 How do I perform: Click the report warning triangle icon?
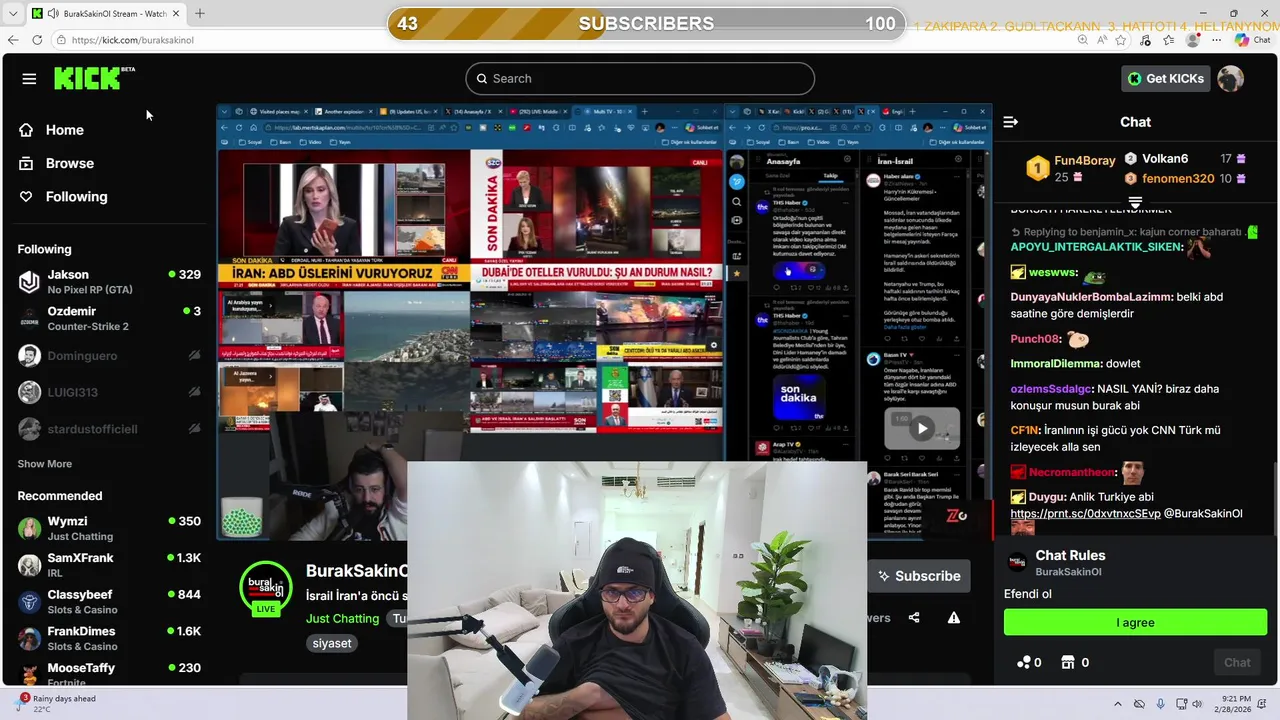[x=954, y=618]
